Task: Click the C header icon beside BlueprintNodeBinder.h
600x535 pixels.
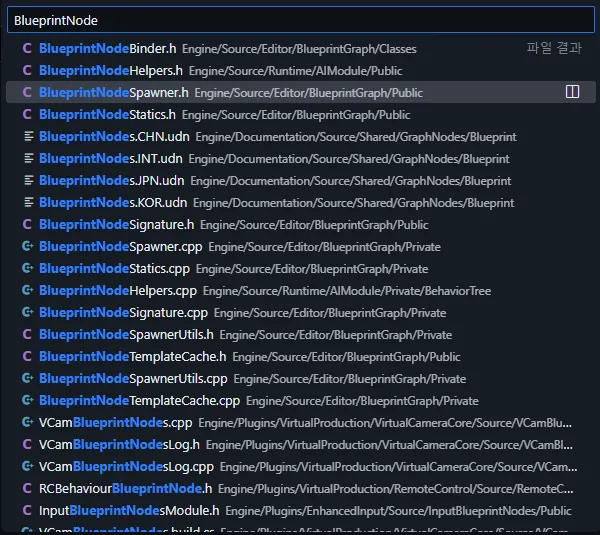Action: coord(27,48)
